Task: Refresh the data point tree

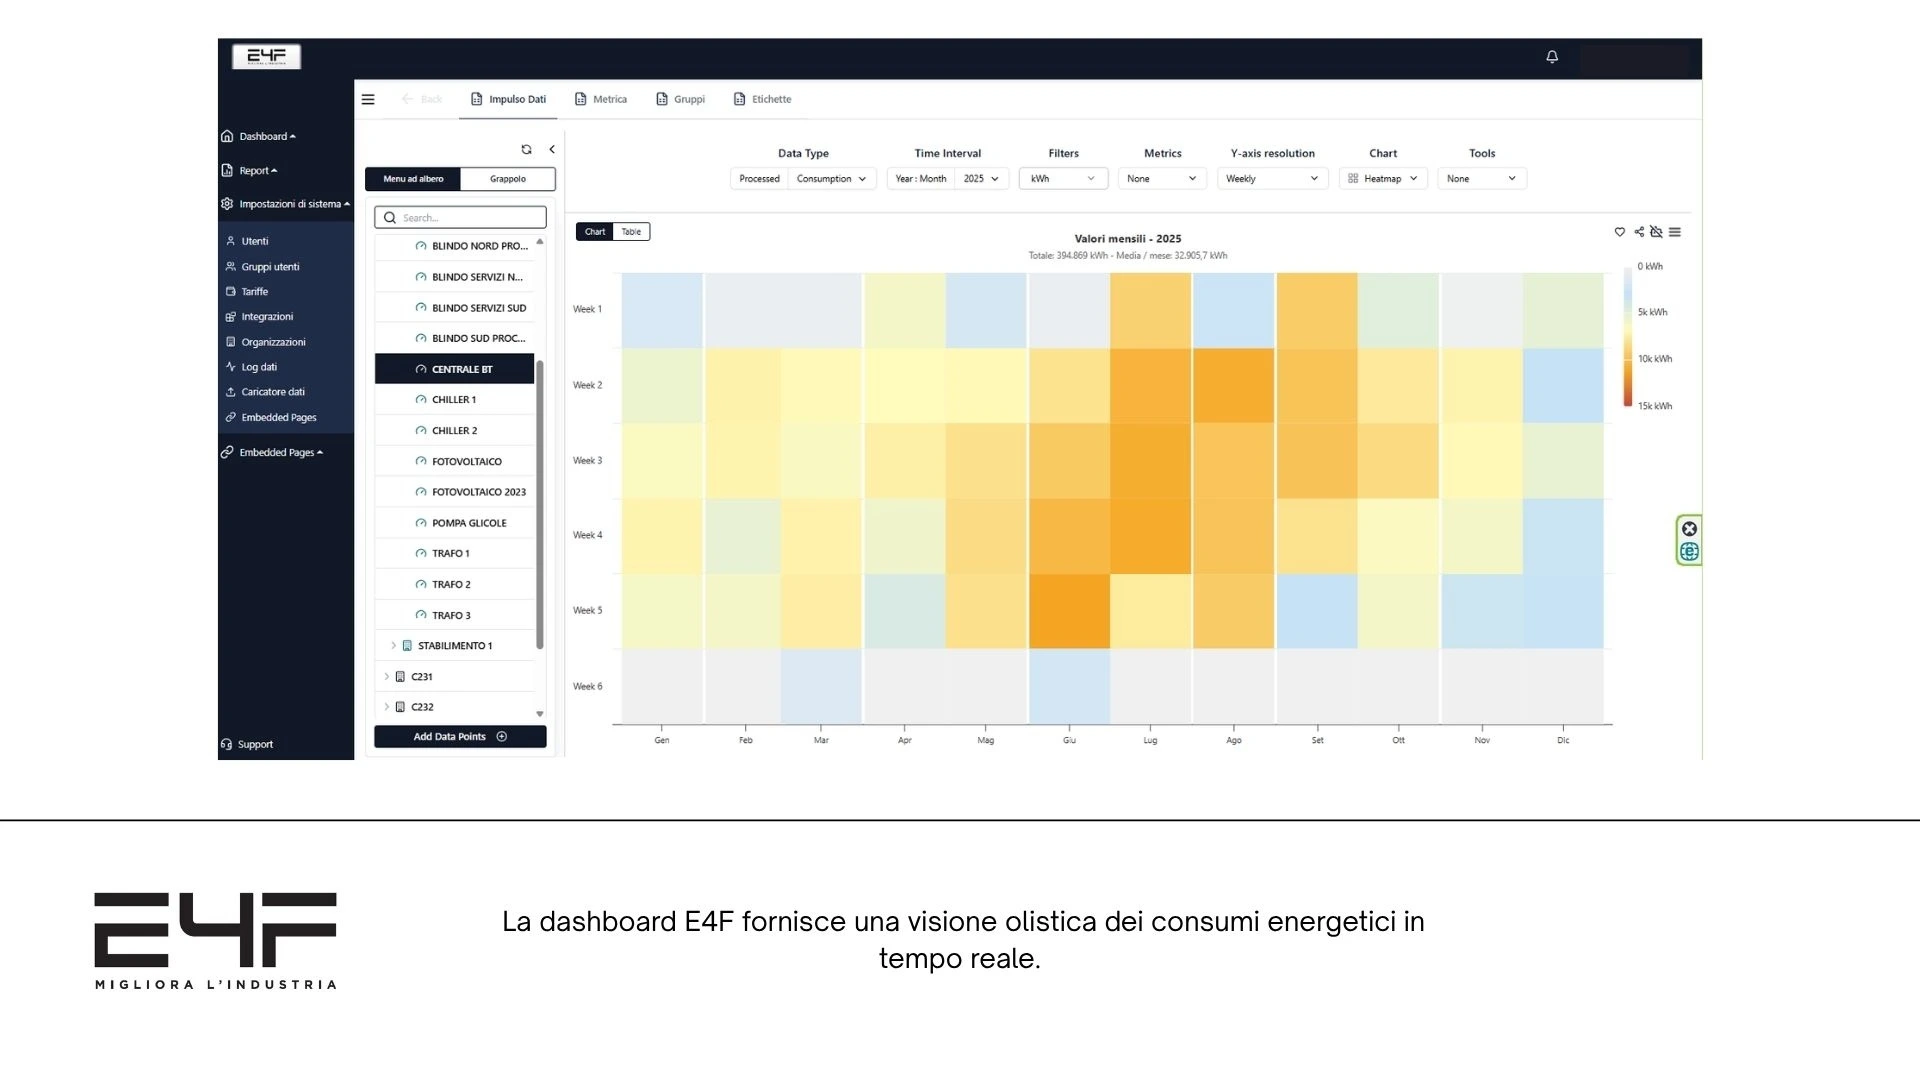Action: (526, 149)
